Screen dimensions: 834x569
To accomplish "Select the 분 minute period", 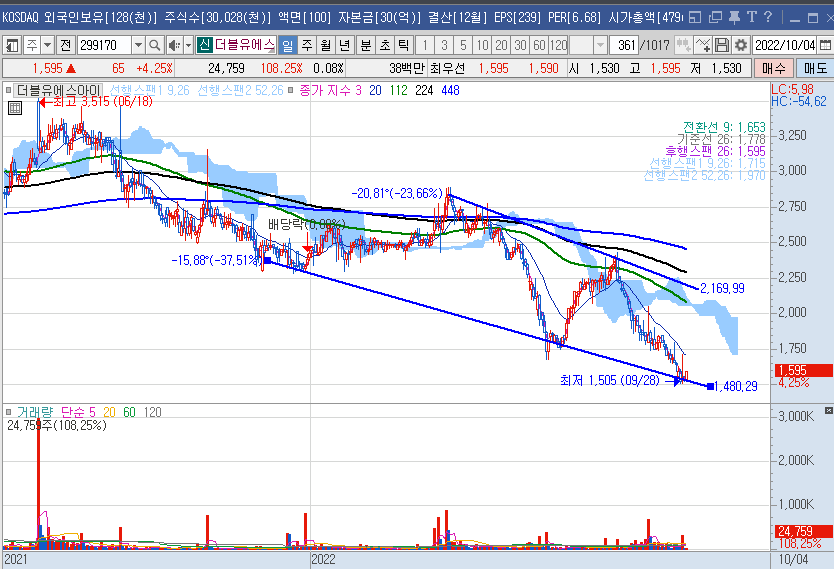I will [x=366, y=45].
